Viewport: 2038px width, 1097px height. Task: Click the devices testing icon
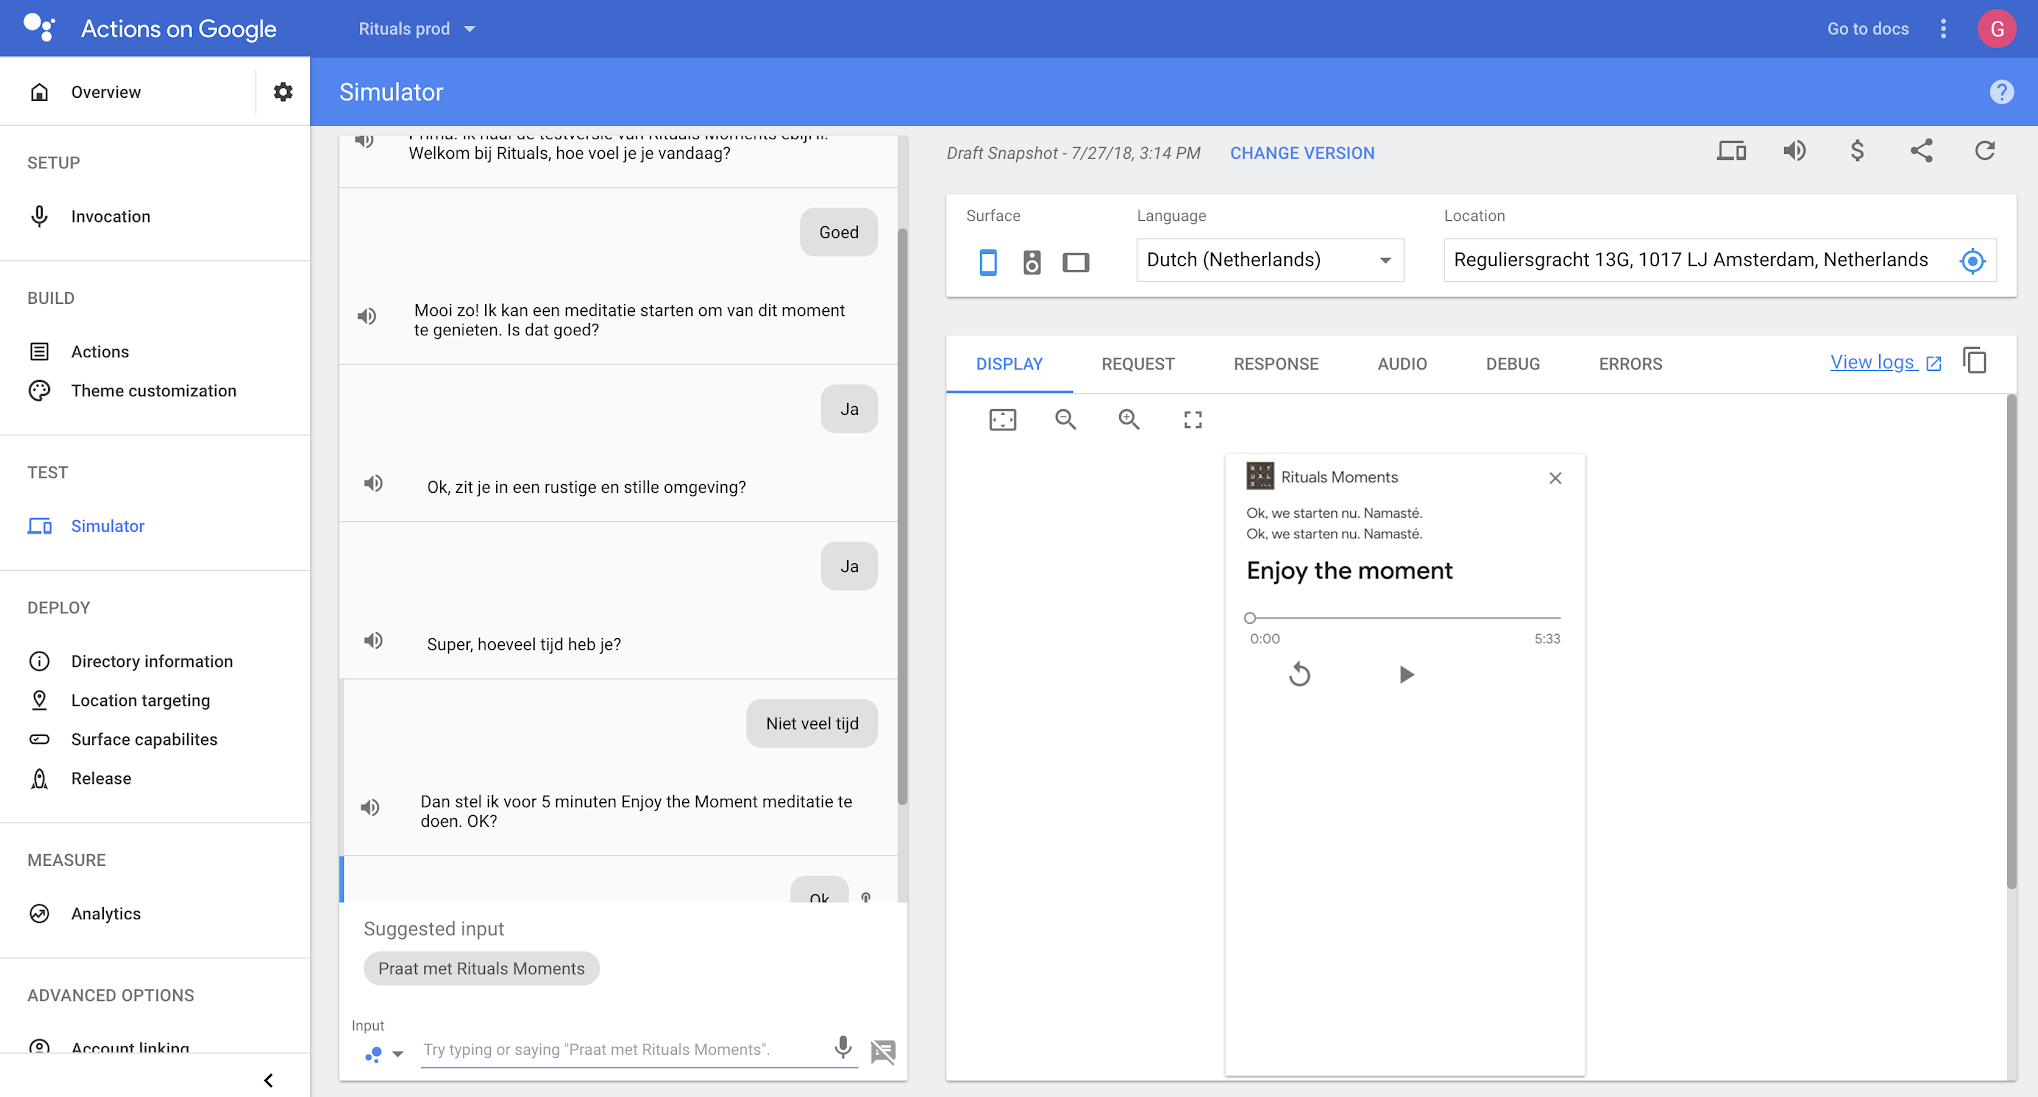pyautogui.click(x=1732, y=151)
